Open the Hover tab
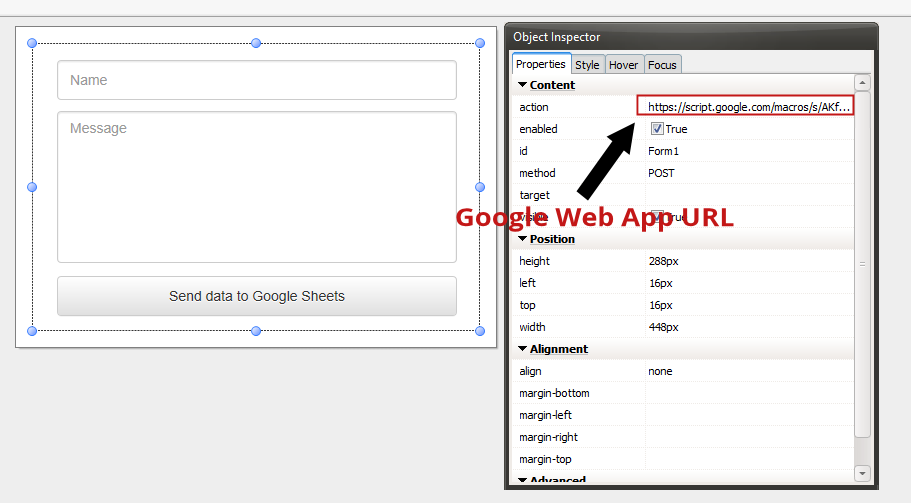 (x=623, y=64)
